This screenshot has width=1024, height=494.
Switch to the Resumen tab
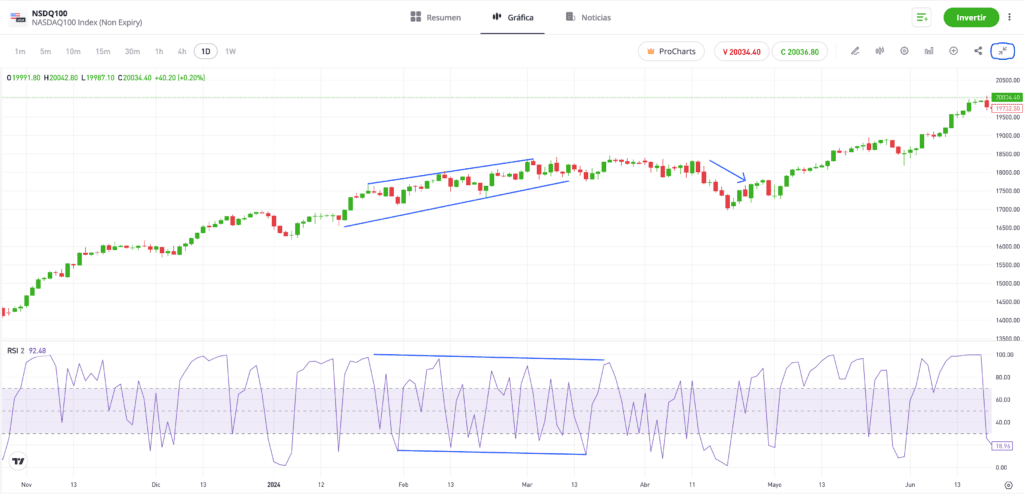436,18
